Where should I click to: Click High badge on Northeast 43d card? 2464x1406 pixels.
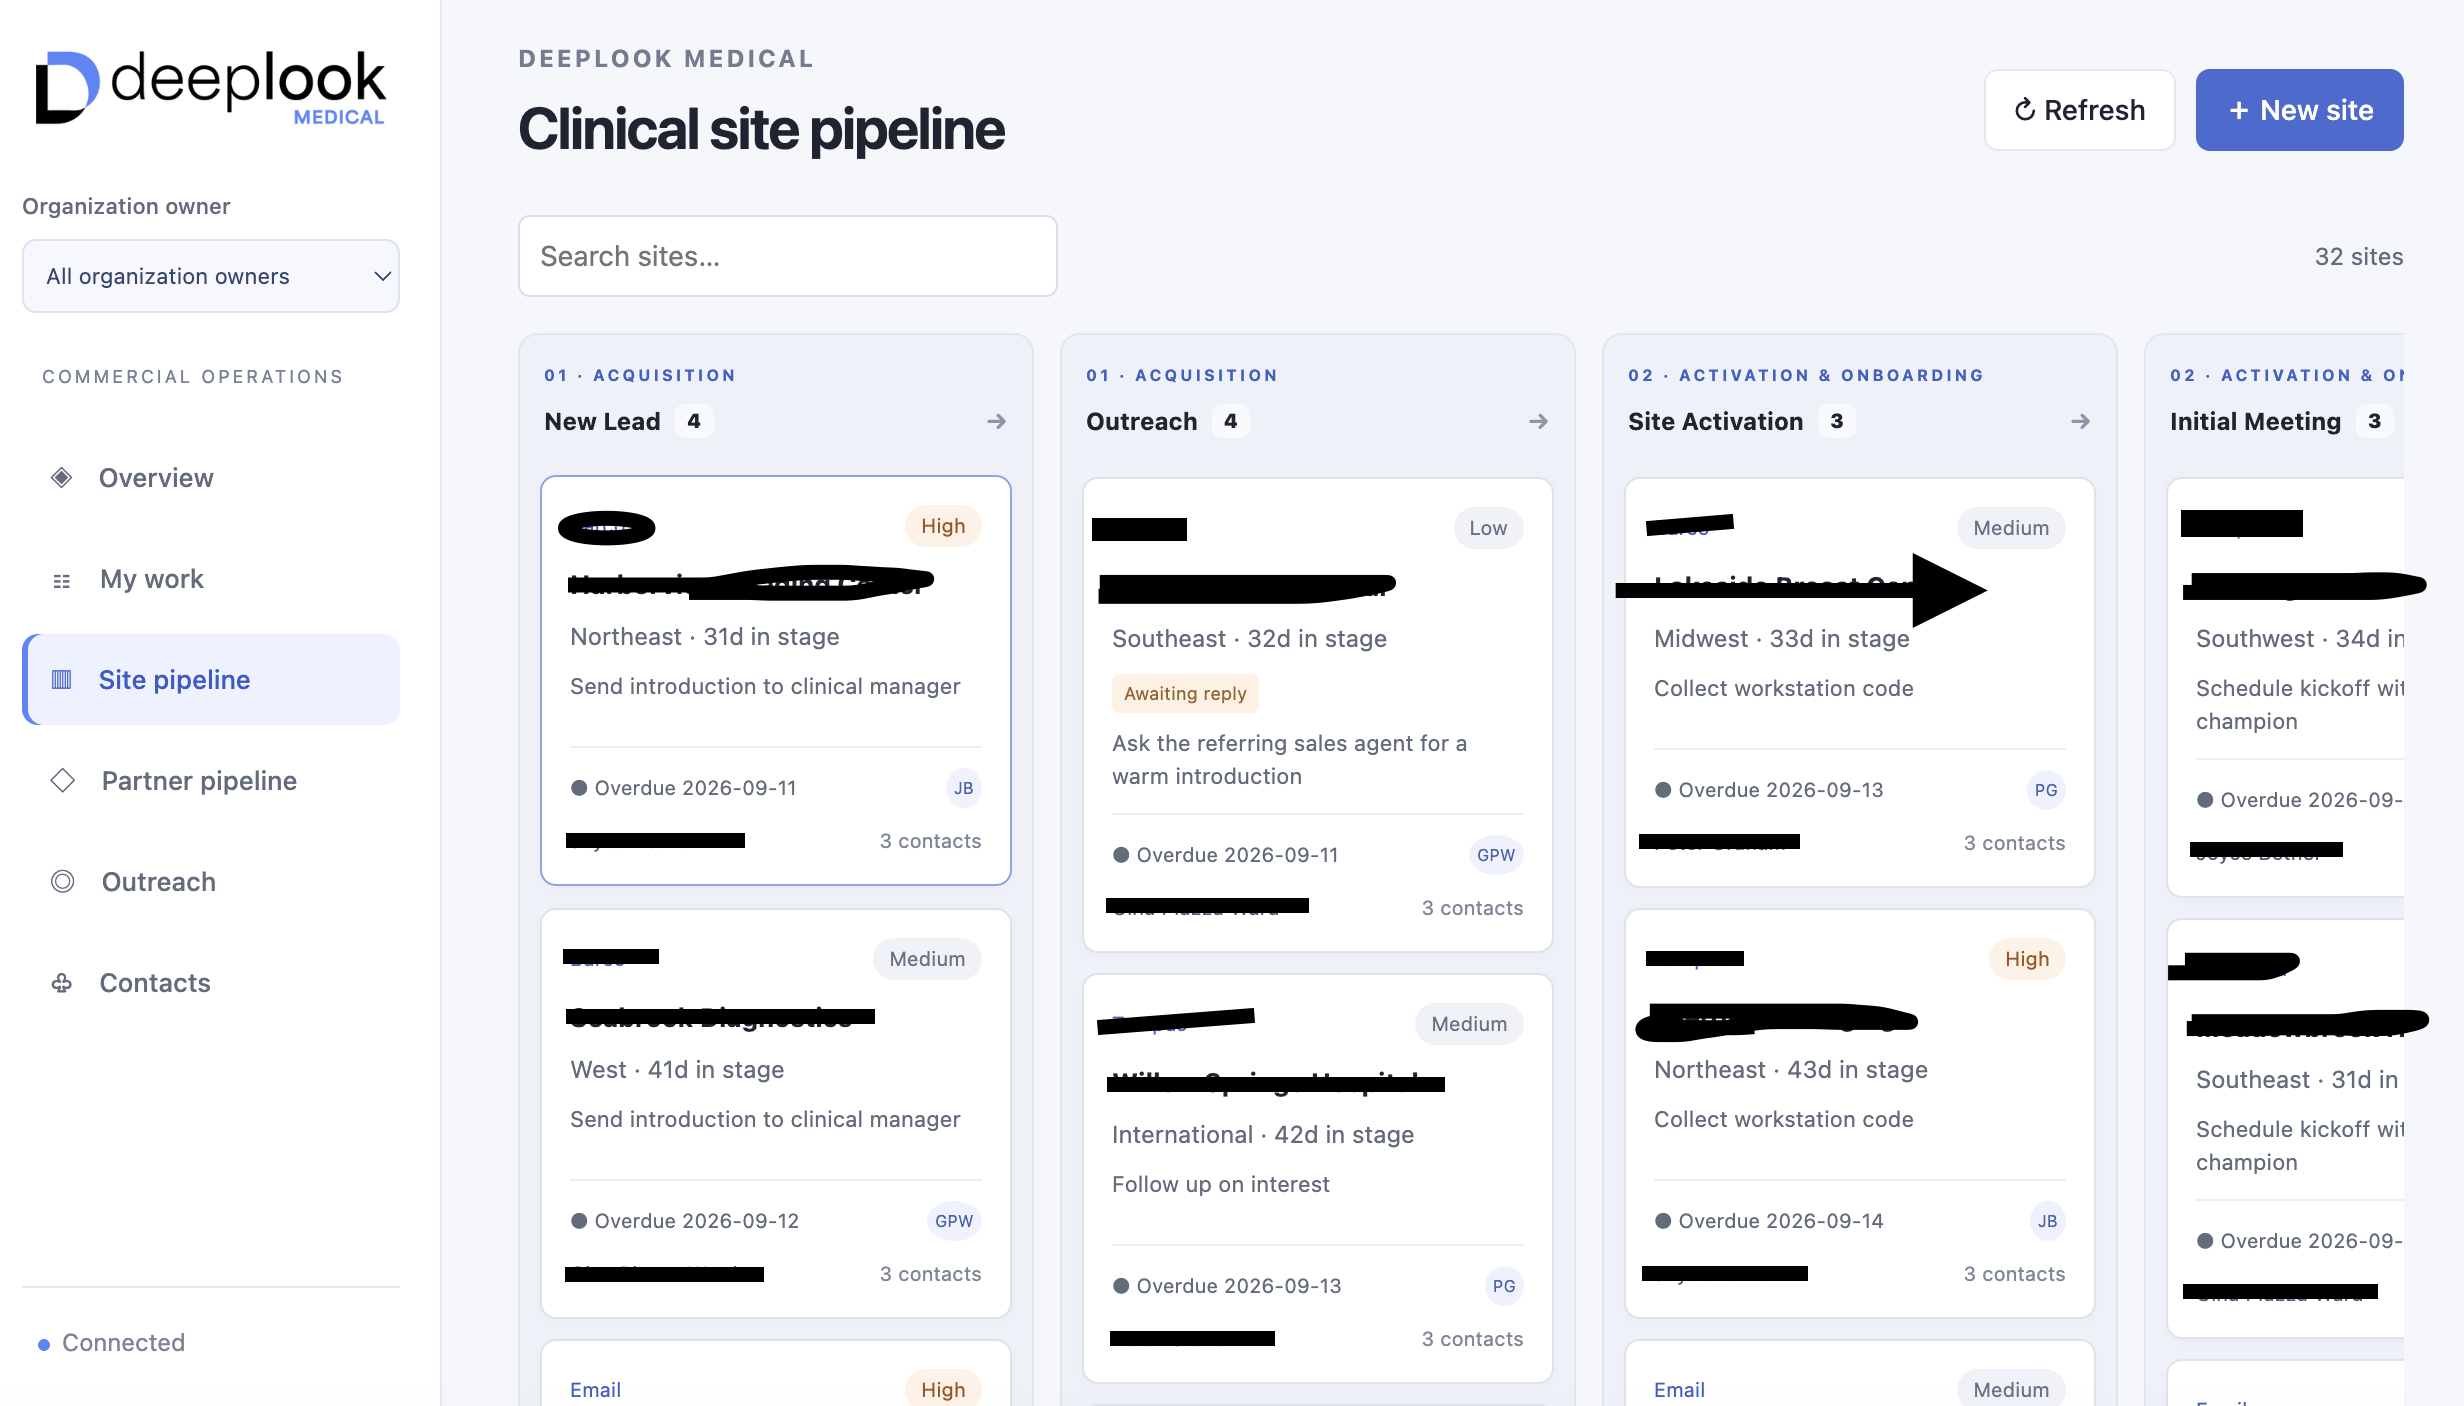pos(2027,959)
